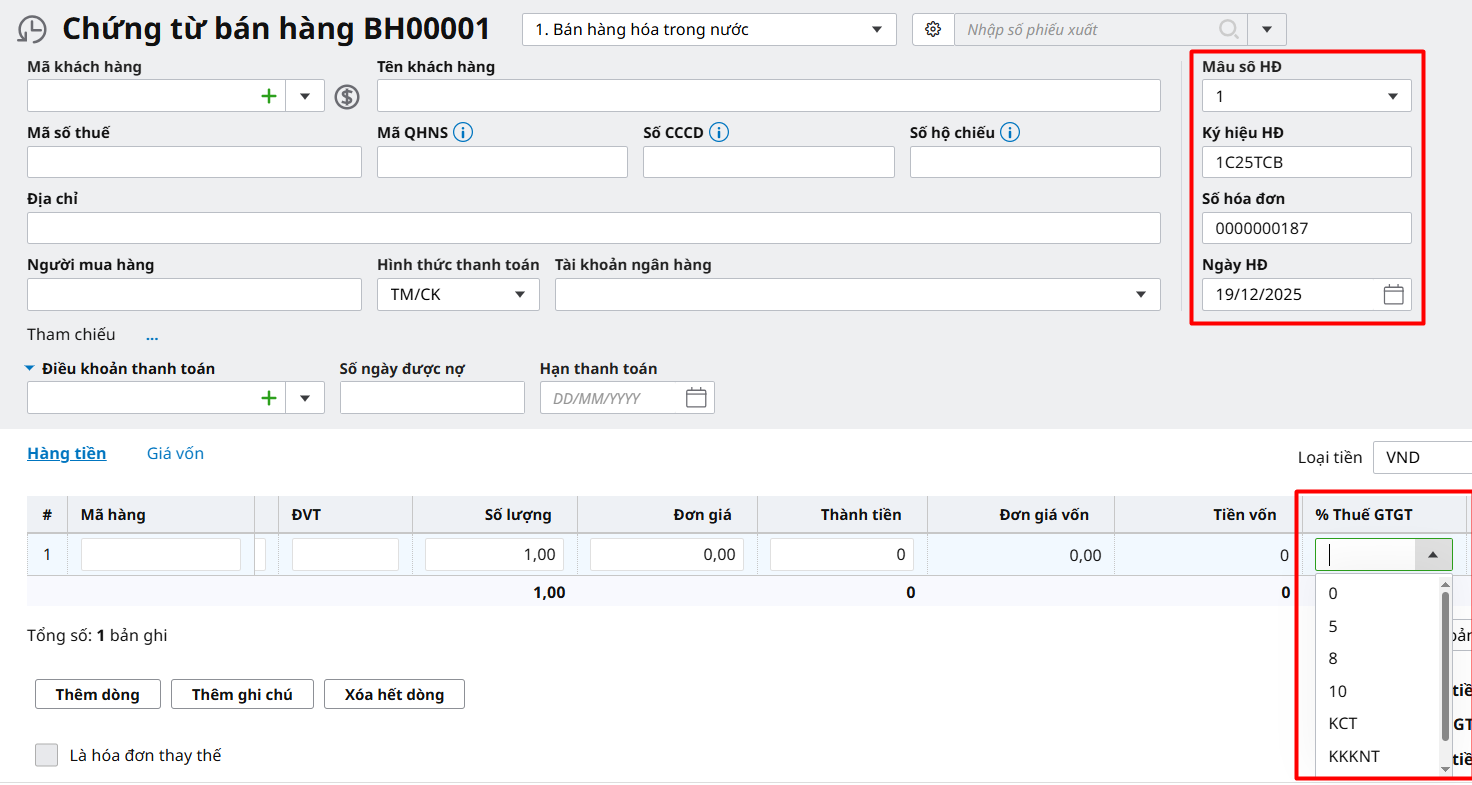Screen dimensions: 1472x785
Task: Open the Tài khoản ngân hàng dropdown
Action: click(1140, 294)
